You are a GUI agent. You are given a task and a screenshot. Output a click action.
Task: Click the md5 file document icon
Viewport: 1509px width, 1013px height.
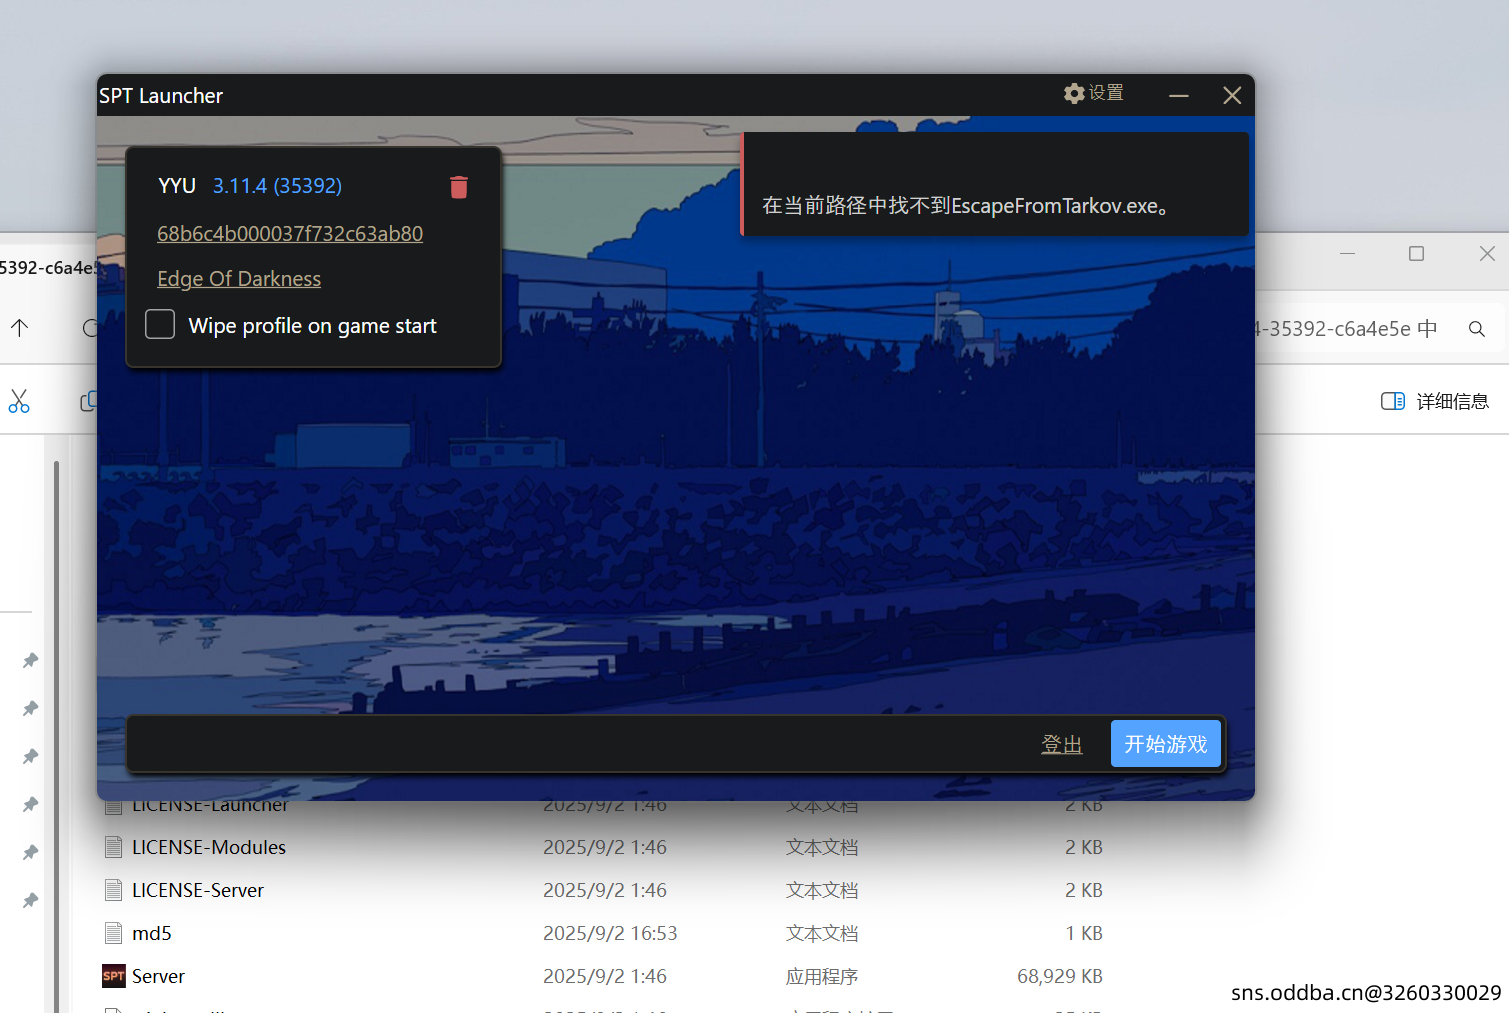(x=114, y=933)
